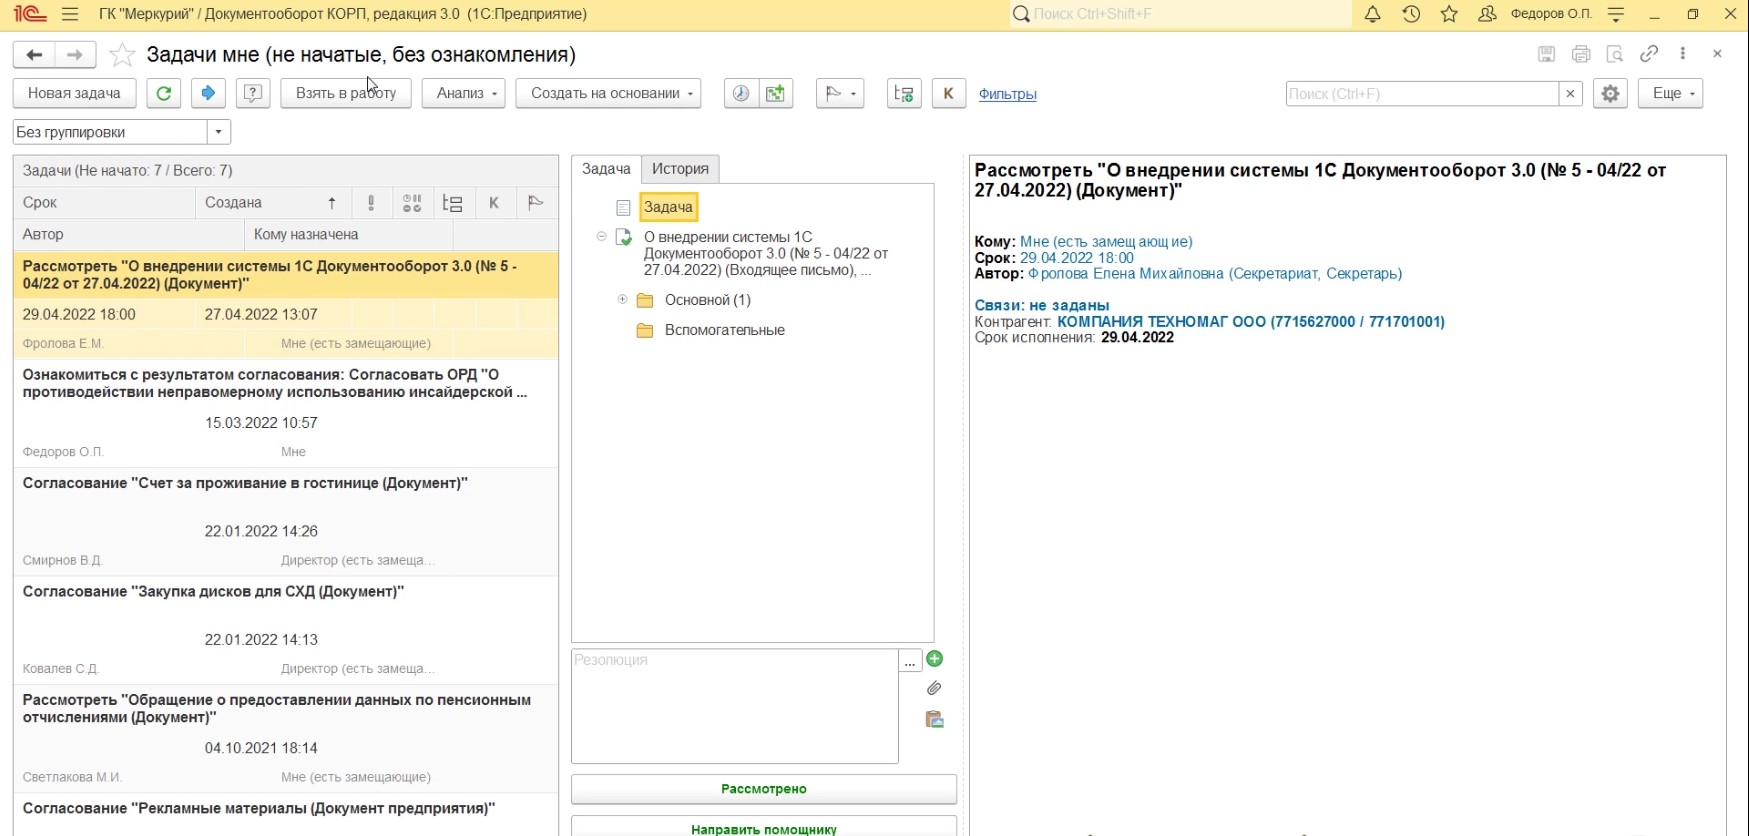
Task: Open the service menu lines icon
Action: [x=1616, y=14]
